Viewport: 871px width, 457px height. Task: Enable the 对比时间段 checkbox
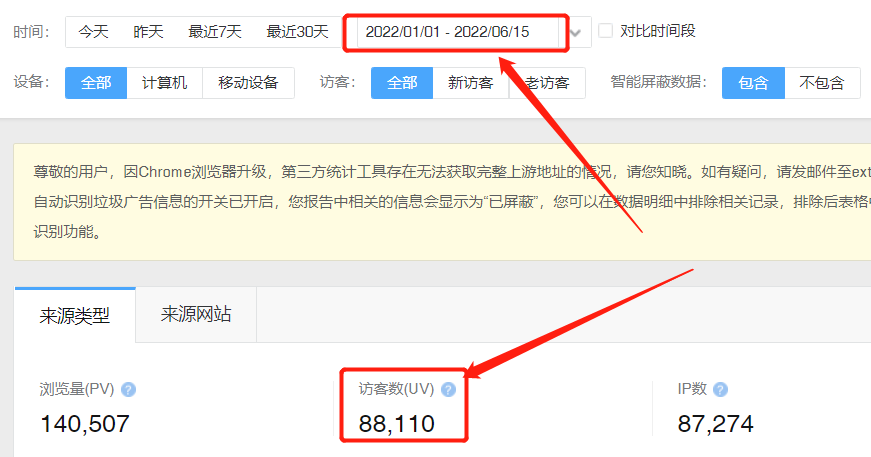point(605,31)
